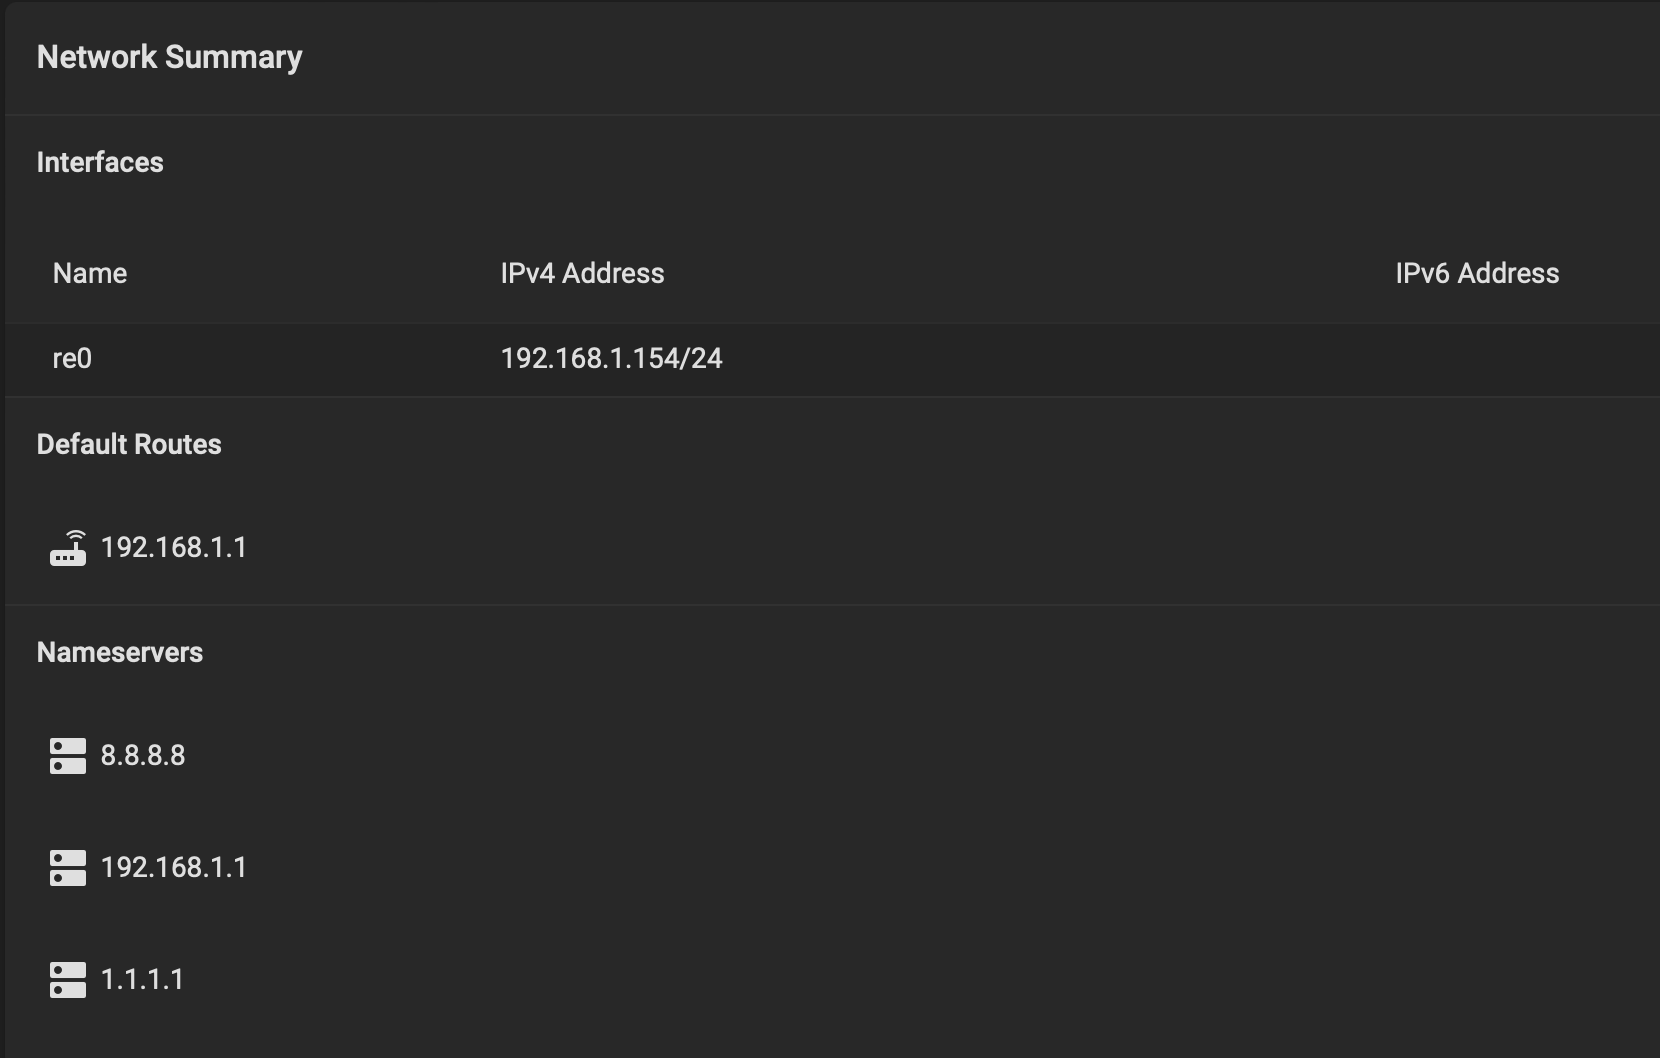The image size is (1660, 1058).
Task: Click the Default Routes section heading
Action: (129, 444)
